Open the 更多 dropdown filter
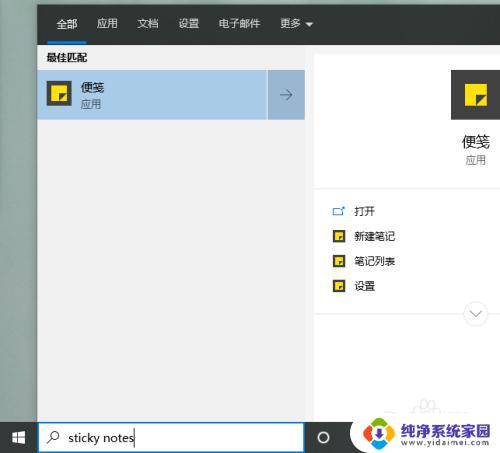This screenshot has height=453, width=500. pos(296,24)
